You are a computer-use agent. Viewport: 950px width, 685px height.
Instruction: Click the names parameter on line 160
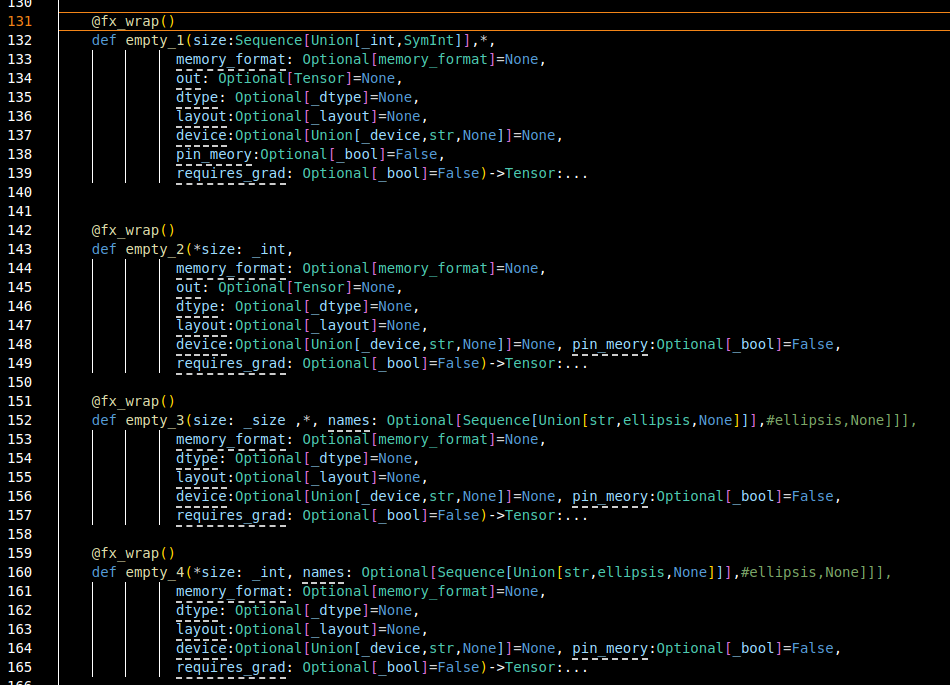(323, 572)
